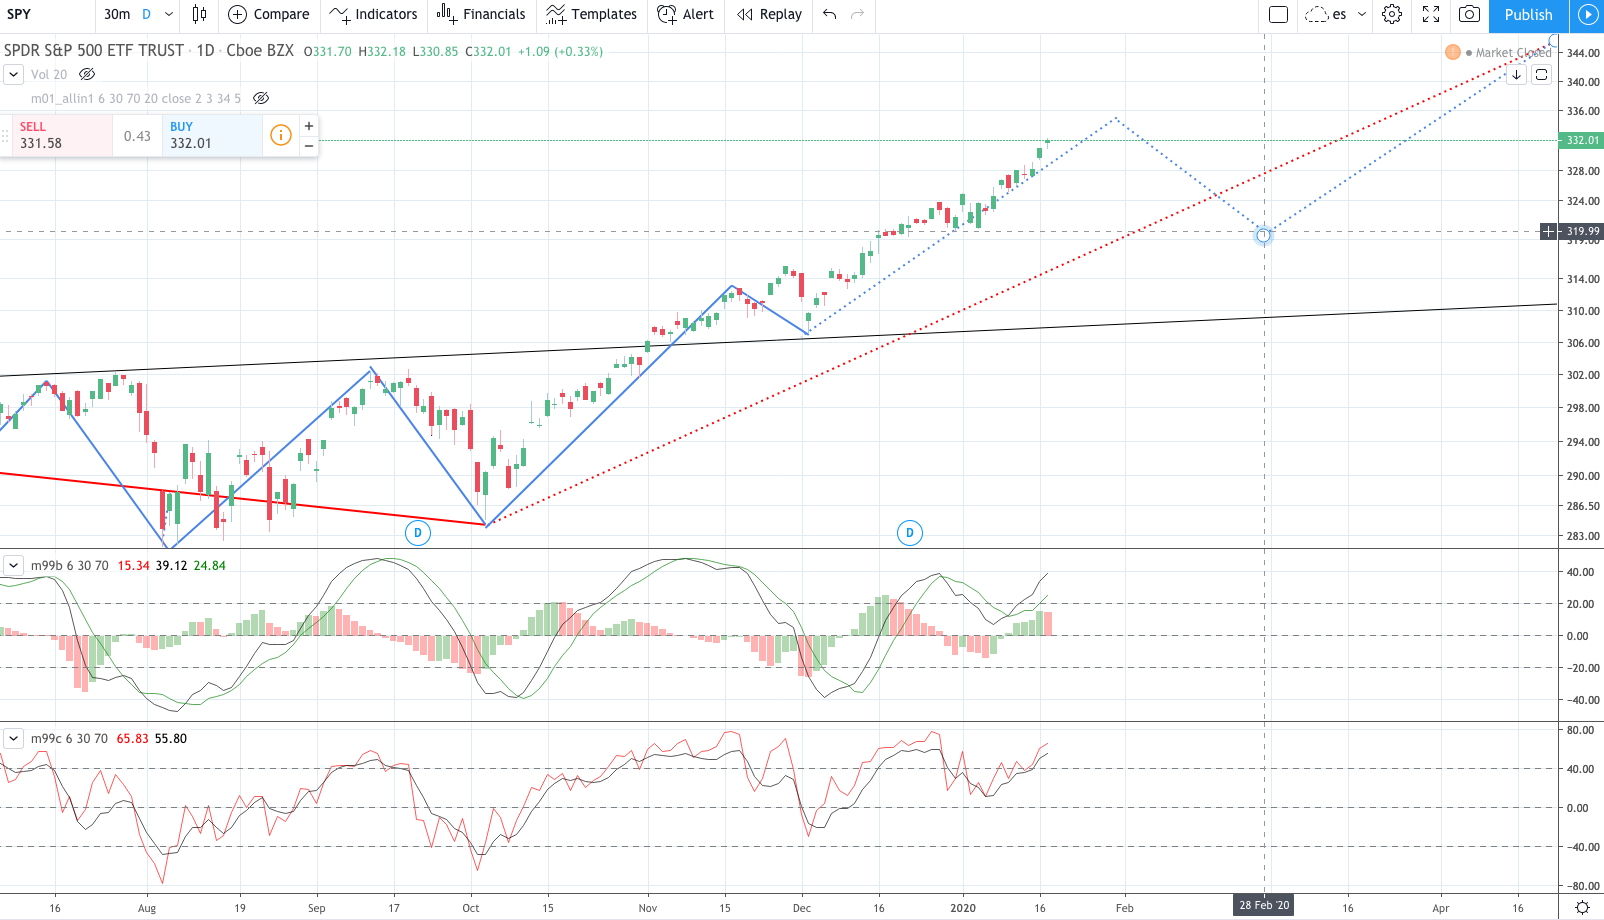Click the SELL 331.58 button

point(61,135)
